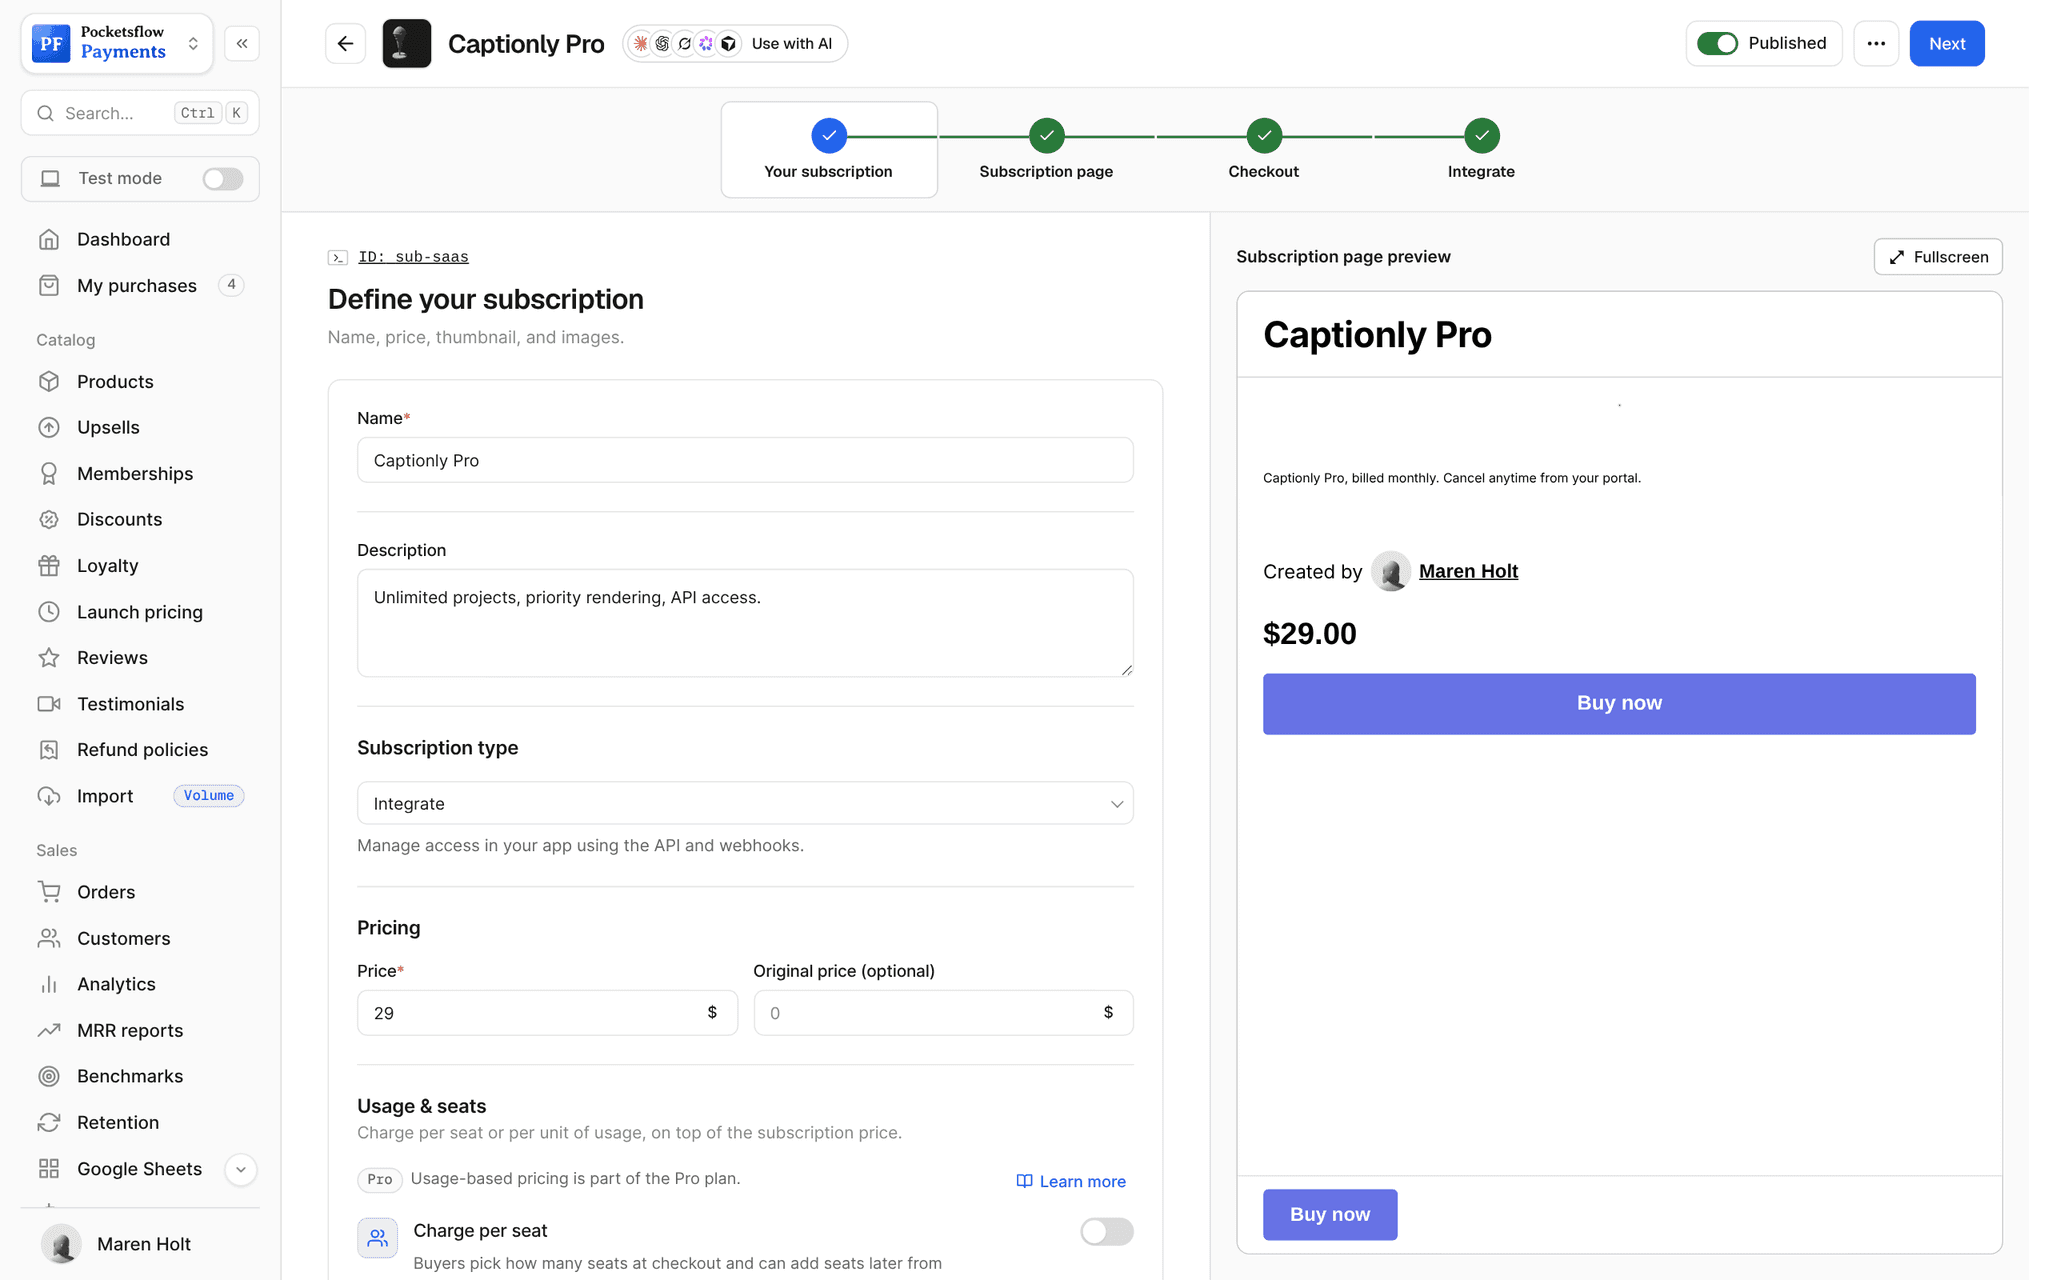Toggle Test mode switch
2048x1280 pixels.
click(223, 179)
